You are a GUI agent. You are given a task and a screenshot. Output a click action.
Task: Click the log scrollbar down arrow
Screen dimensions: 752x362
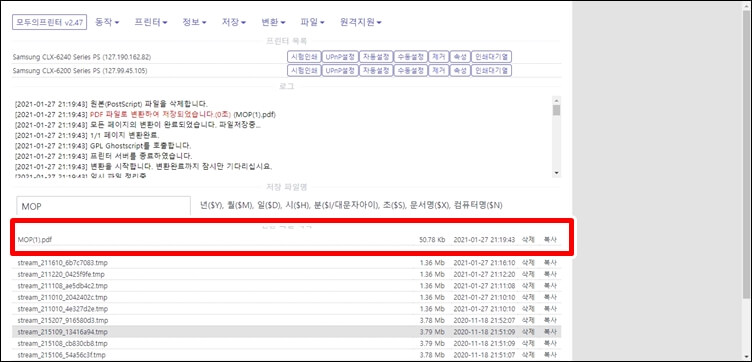point(556,173)
